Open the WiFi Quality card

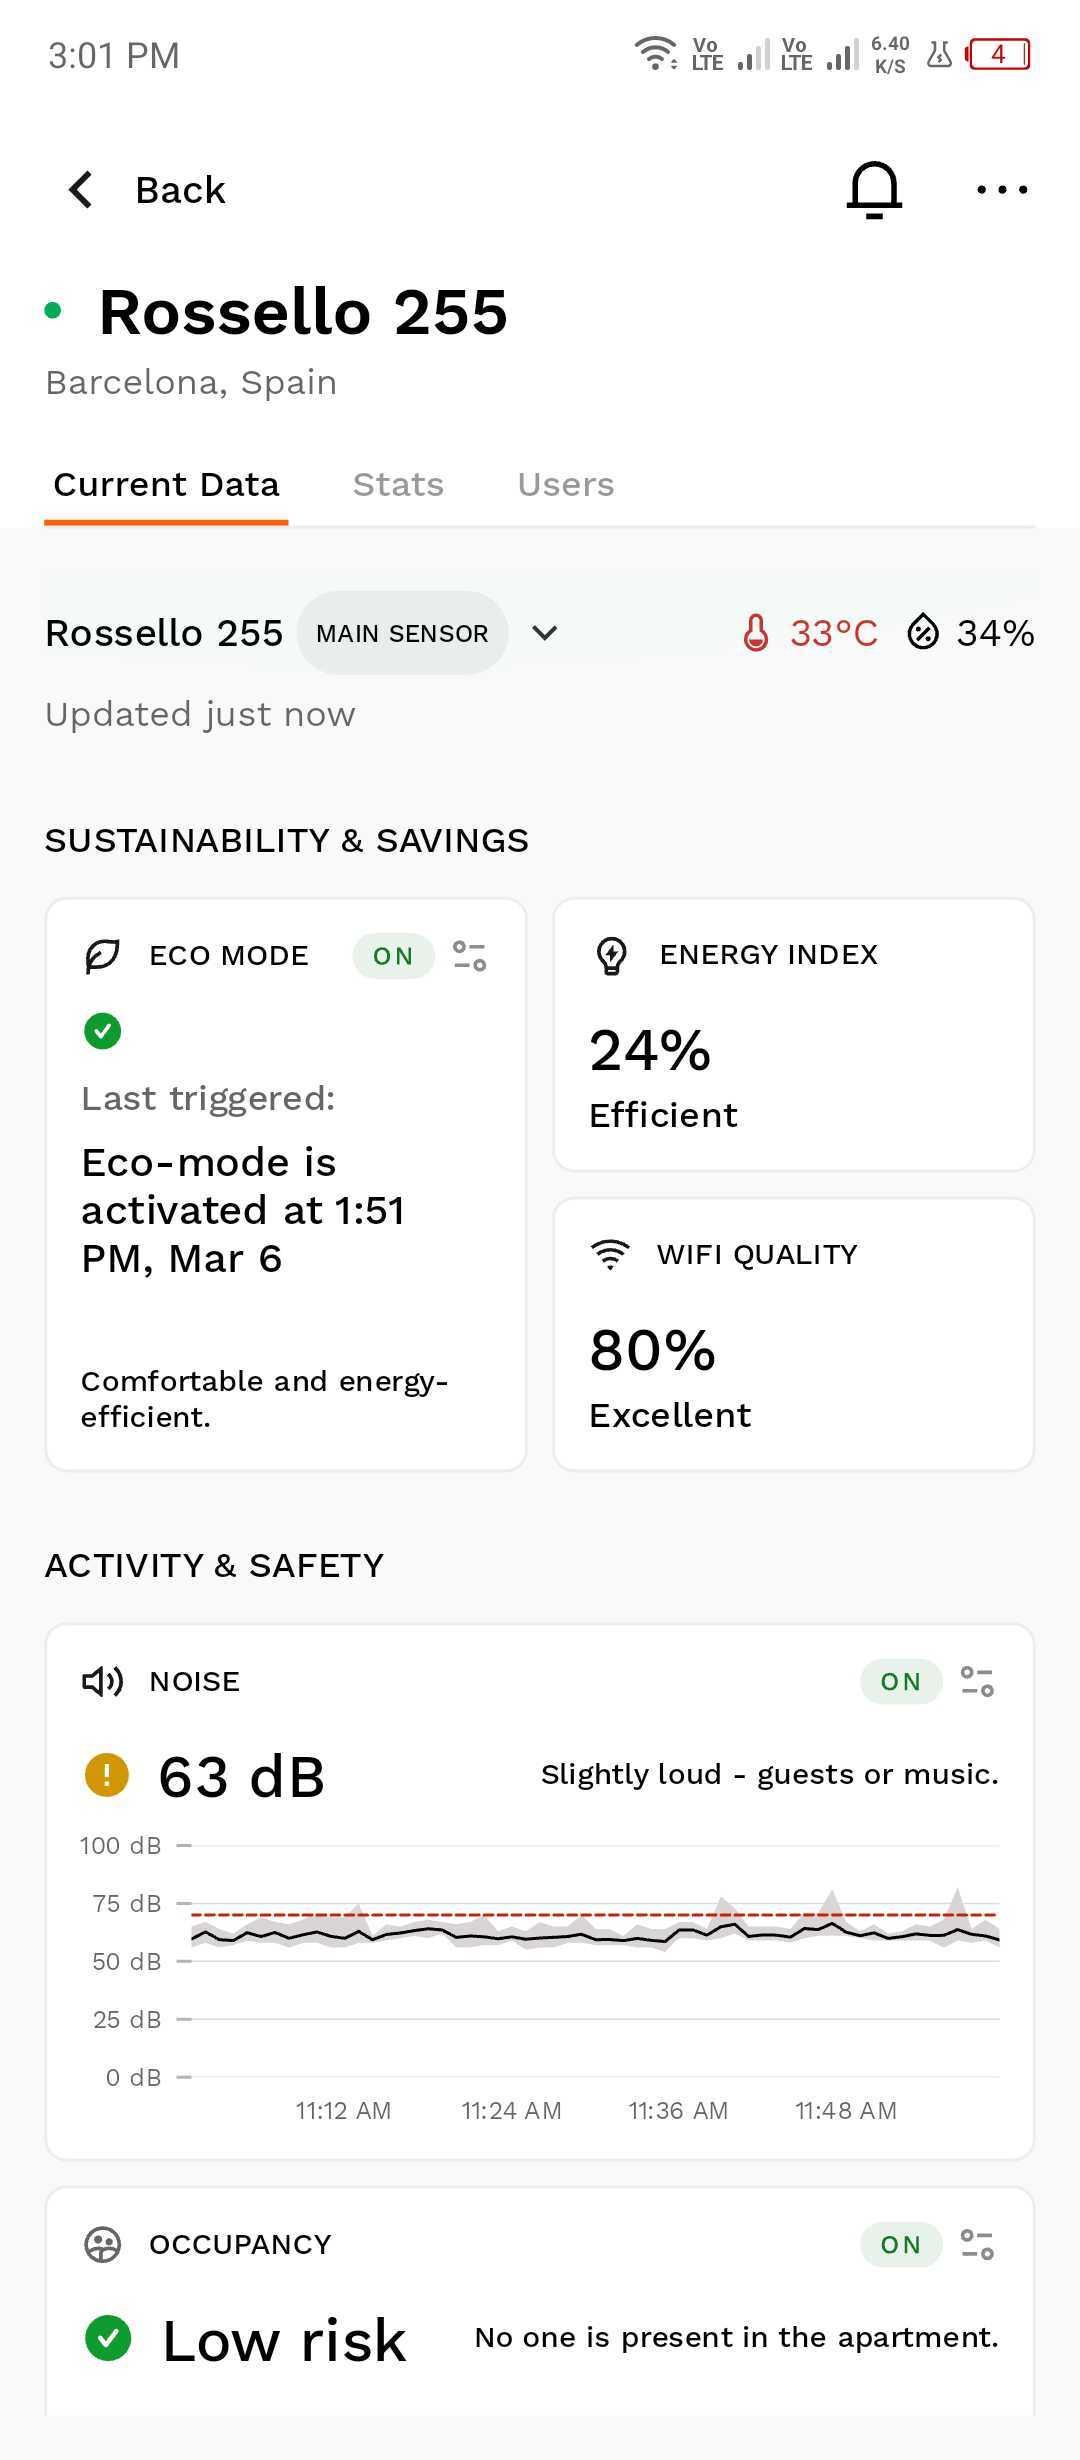[794, 1334]
